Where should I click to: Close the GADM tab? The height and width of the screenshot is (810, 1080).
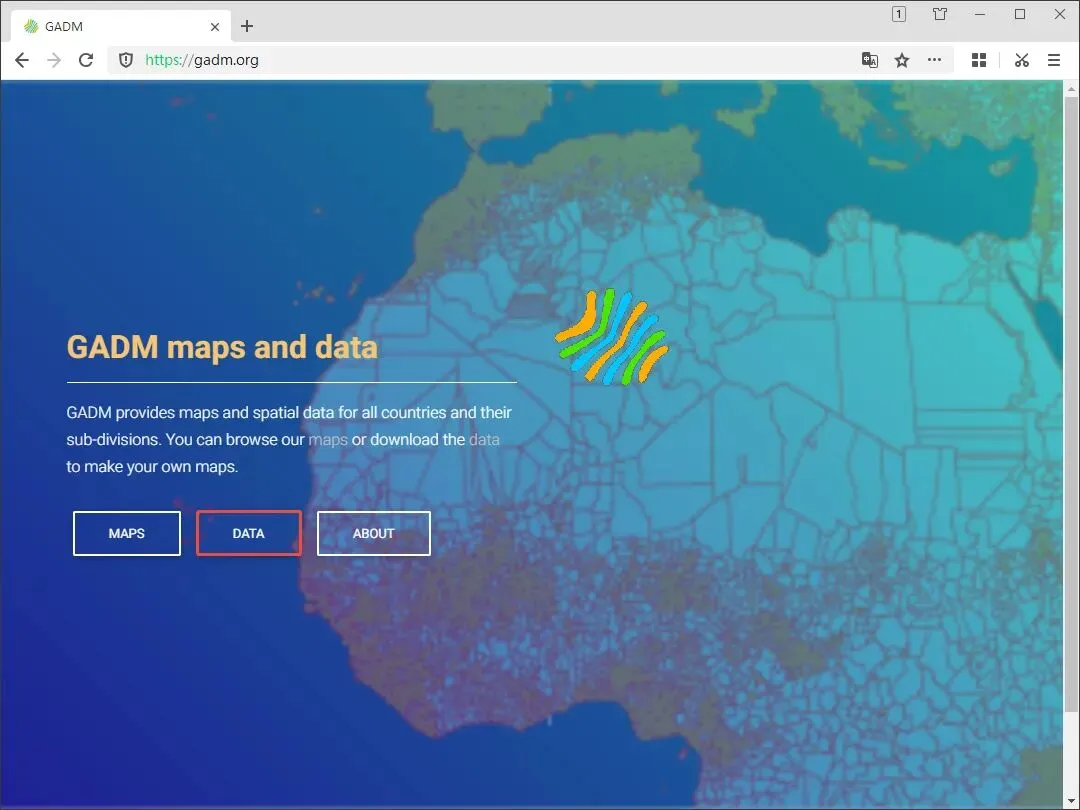215,27
